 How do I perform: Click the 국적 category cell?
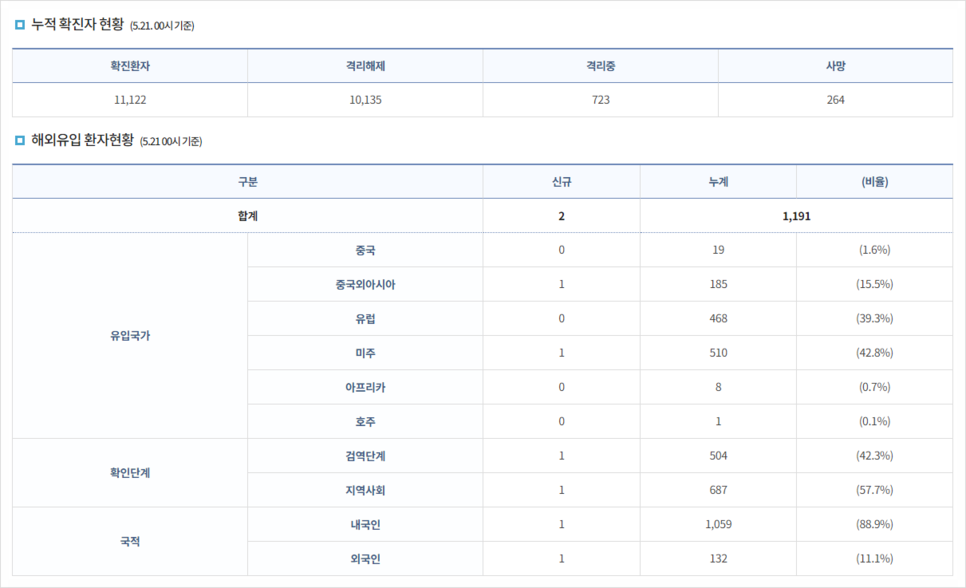[x=130, y=542]
